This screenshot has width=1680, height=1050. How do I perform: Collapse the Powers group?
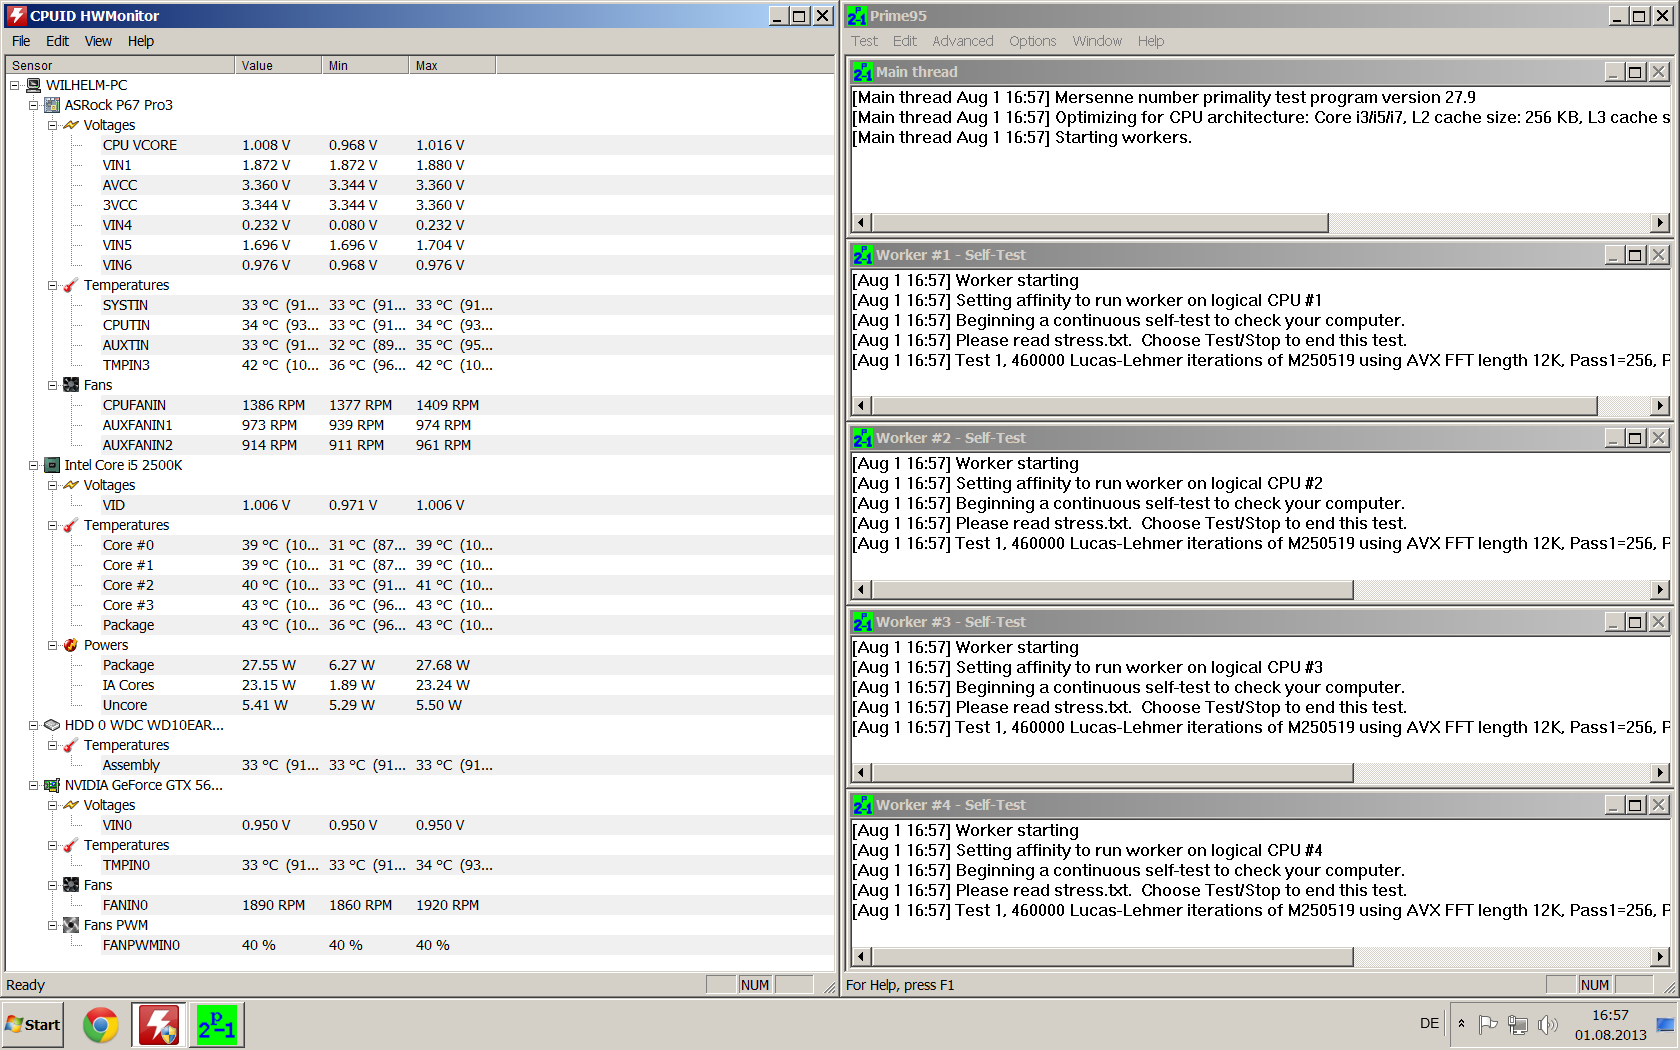(52, 645)
